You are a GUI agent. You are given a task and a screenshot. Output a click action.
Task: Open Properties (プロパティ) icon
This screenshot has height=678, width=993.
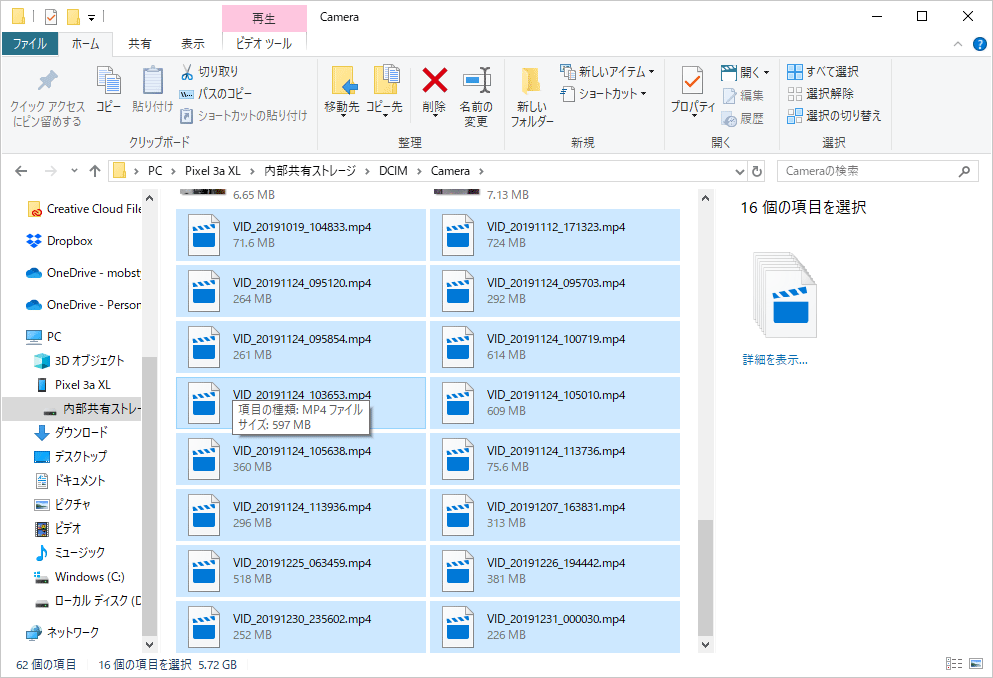pos(693,80)
